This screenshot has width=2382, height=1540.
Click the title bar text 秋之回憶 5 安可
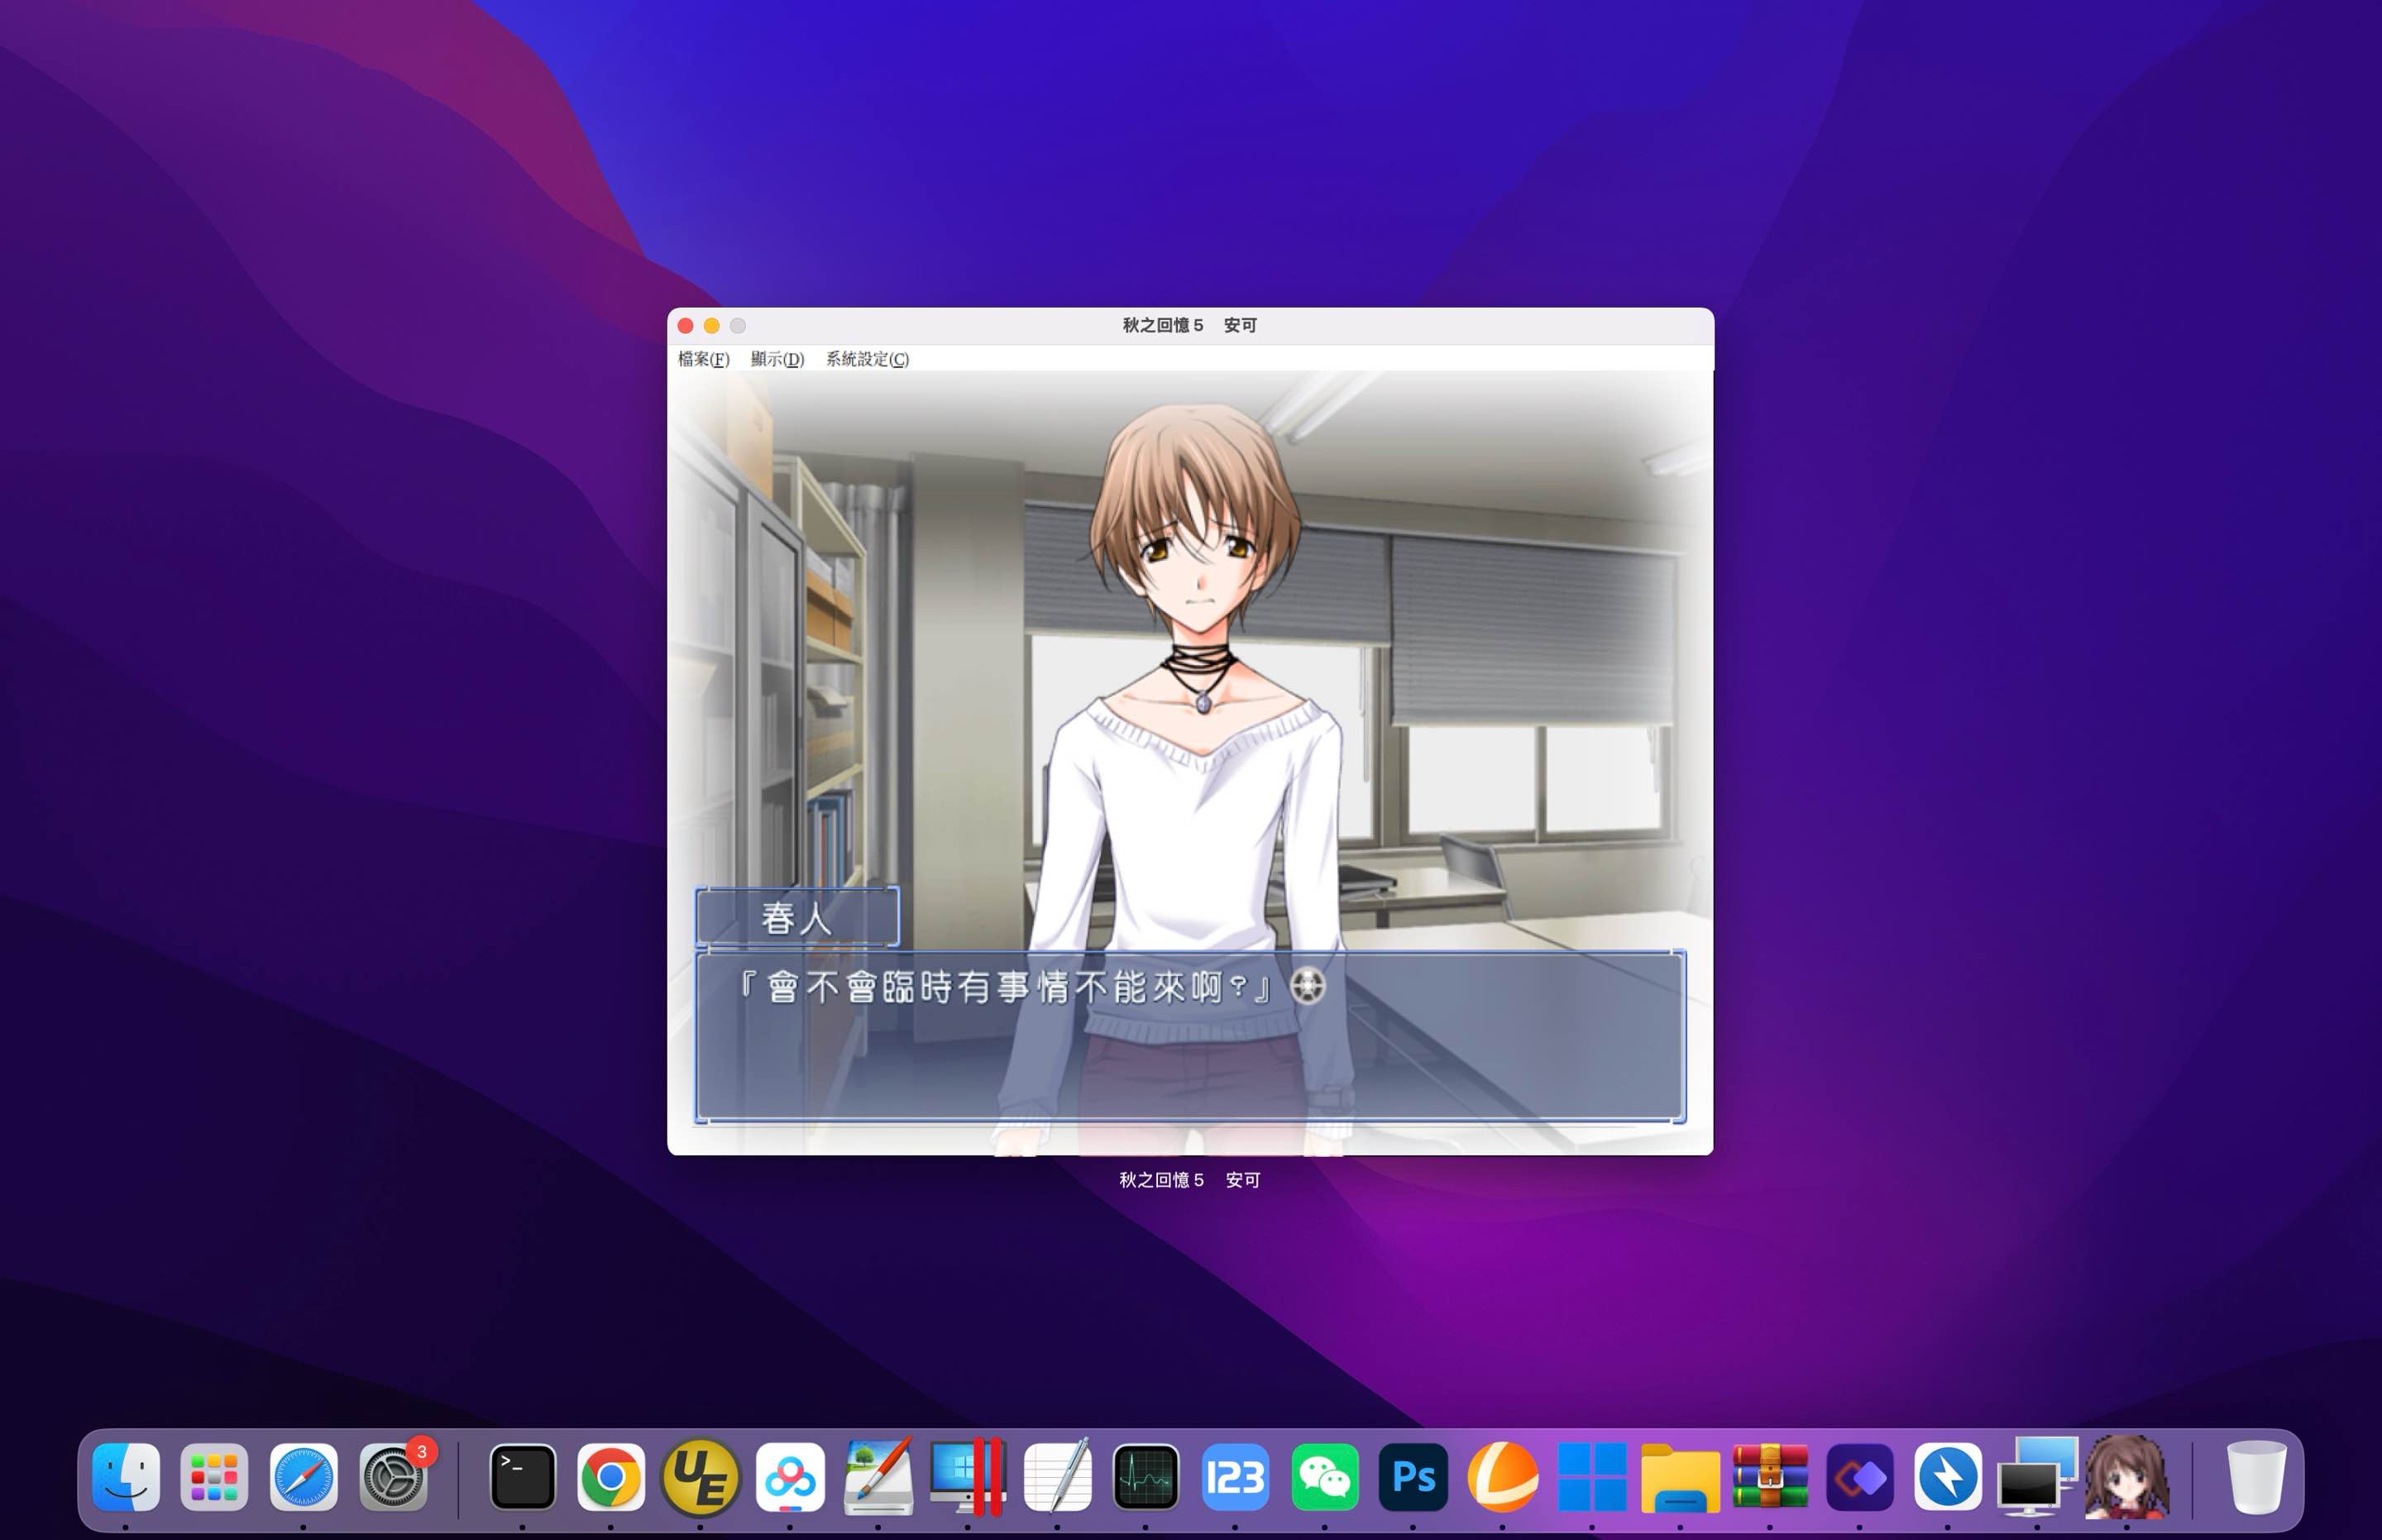[x=1189, y=325]
